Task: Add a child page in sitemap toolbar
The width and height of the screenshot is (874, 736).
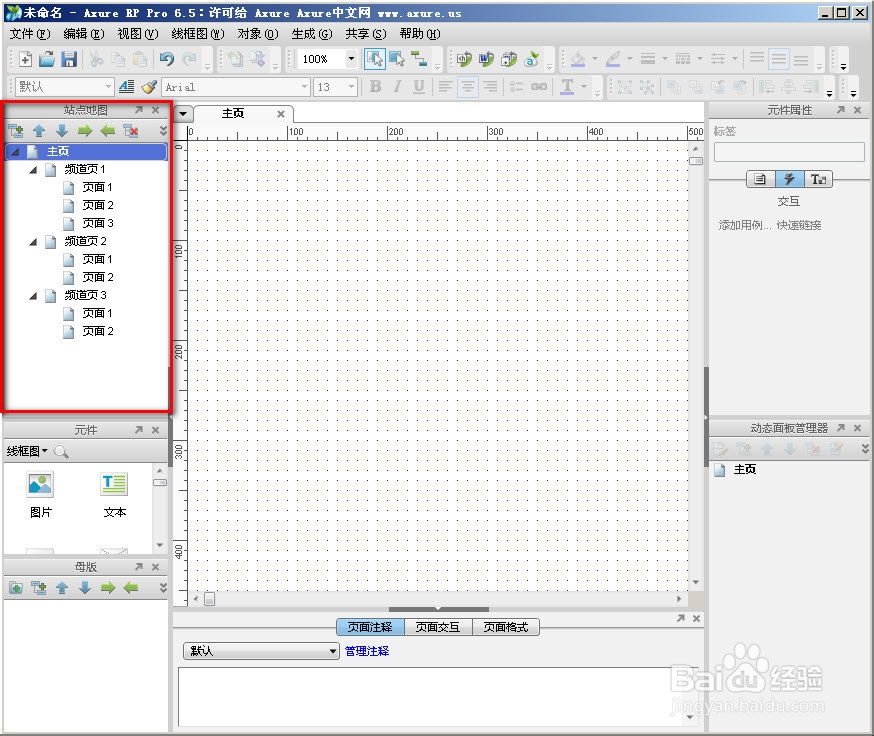Action: coord(16,131)
